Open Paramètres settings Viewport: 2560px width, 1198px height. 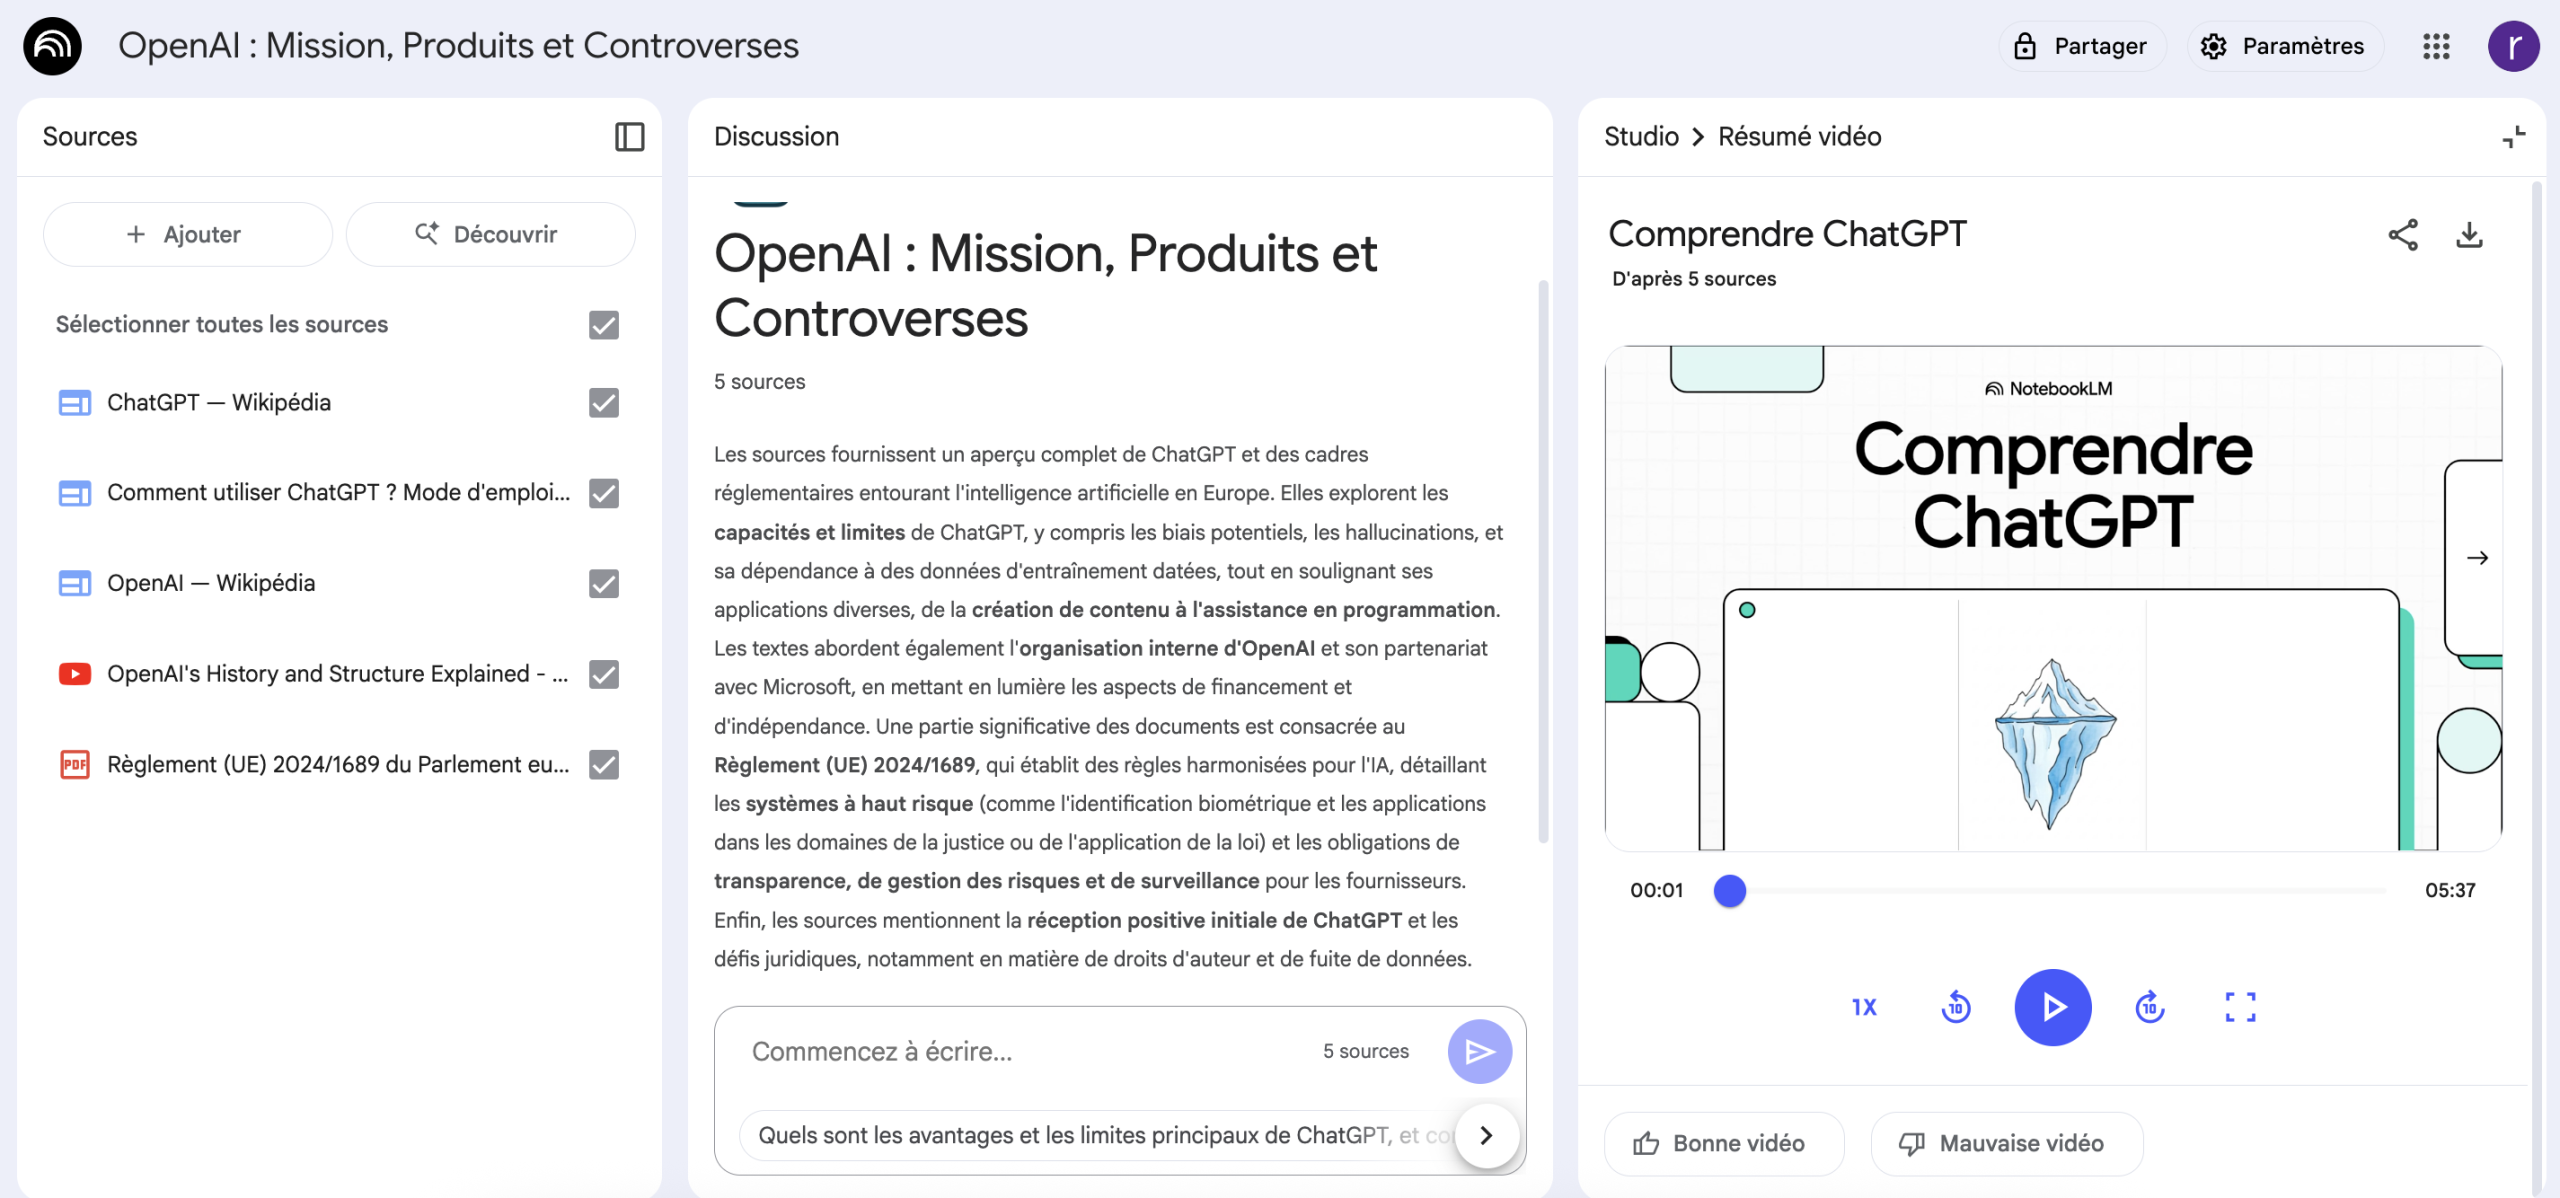[x=2285, y=46]
